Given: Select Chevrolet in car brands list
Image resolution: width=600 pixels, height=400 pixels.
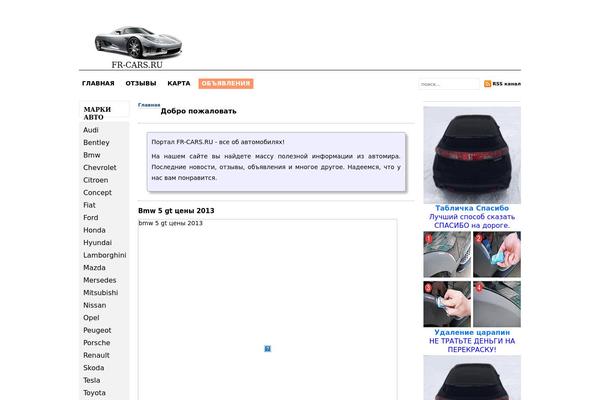Looking at the screenshot, I should point(99,168).
